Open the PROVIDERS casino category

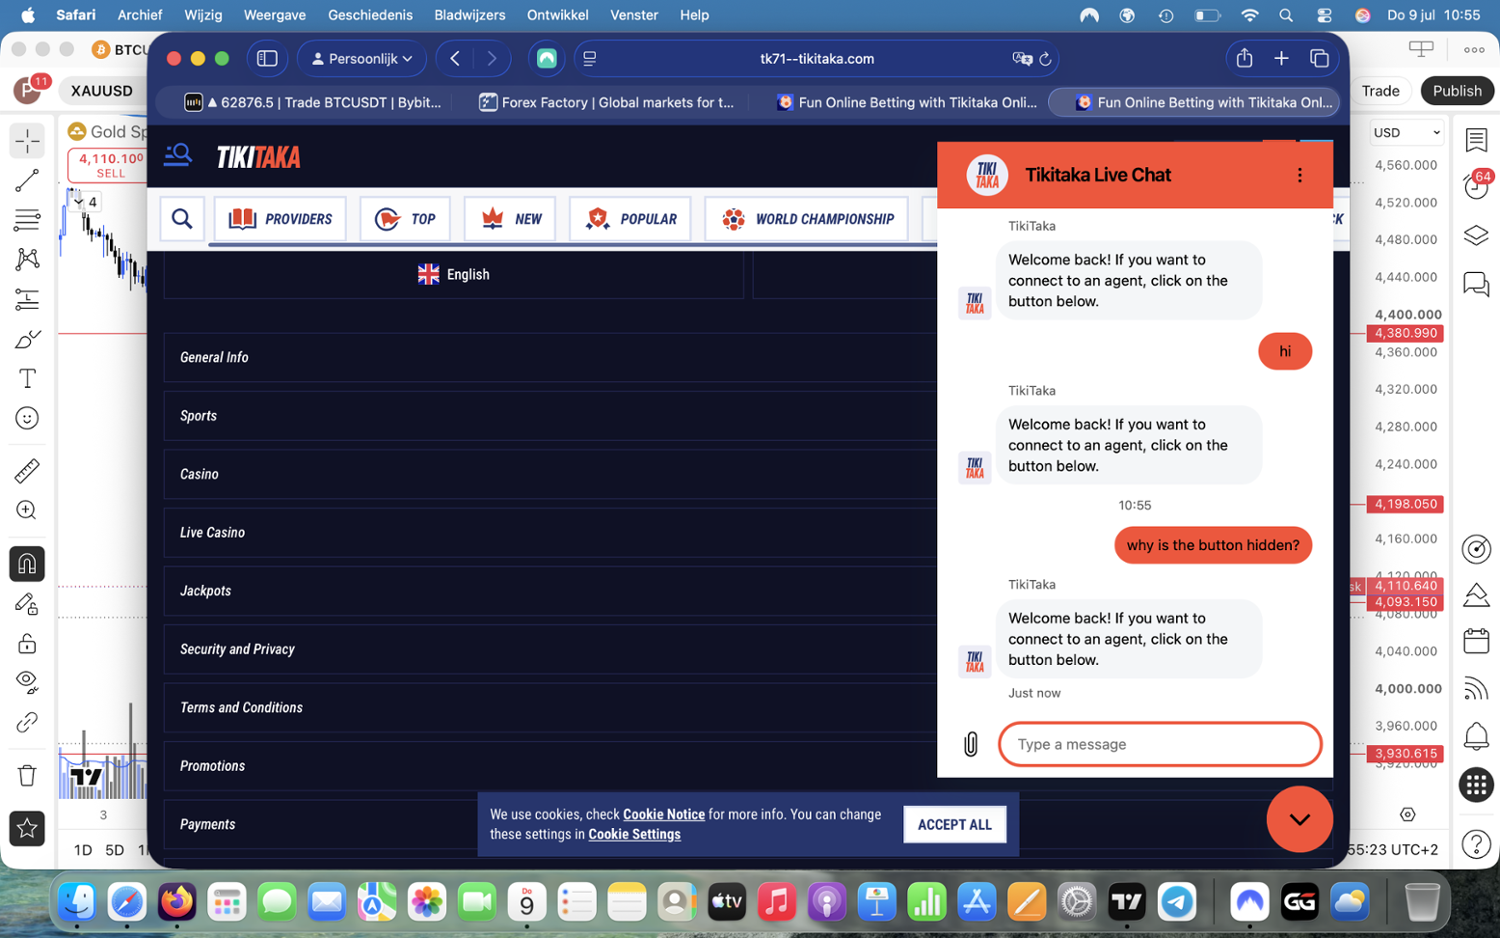pyautogui.click(x=280, y=219)
